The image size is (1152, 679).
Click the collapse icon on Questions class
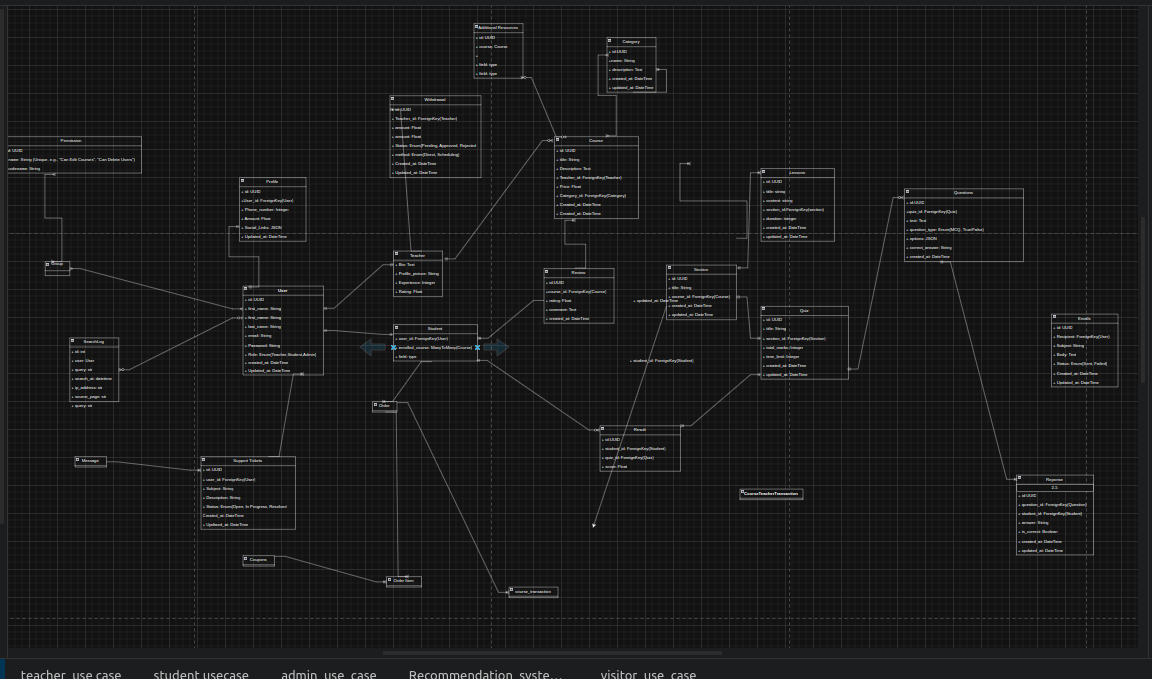coord(908,192)
